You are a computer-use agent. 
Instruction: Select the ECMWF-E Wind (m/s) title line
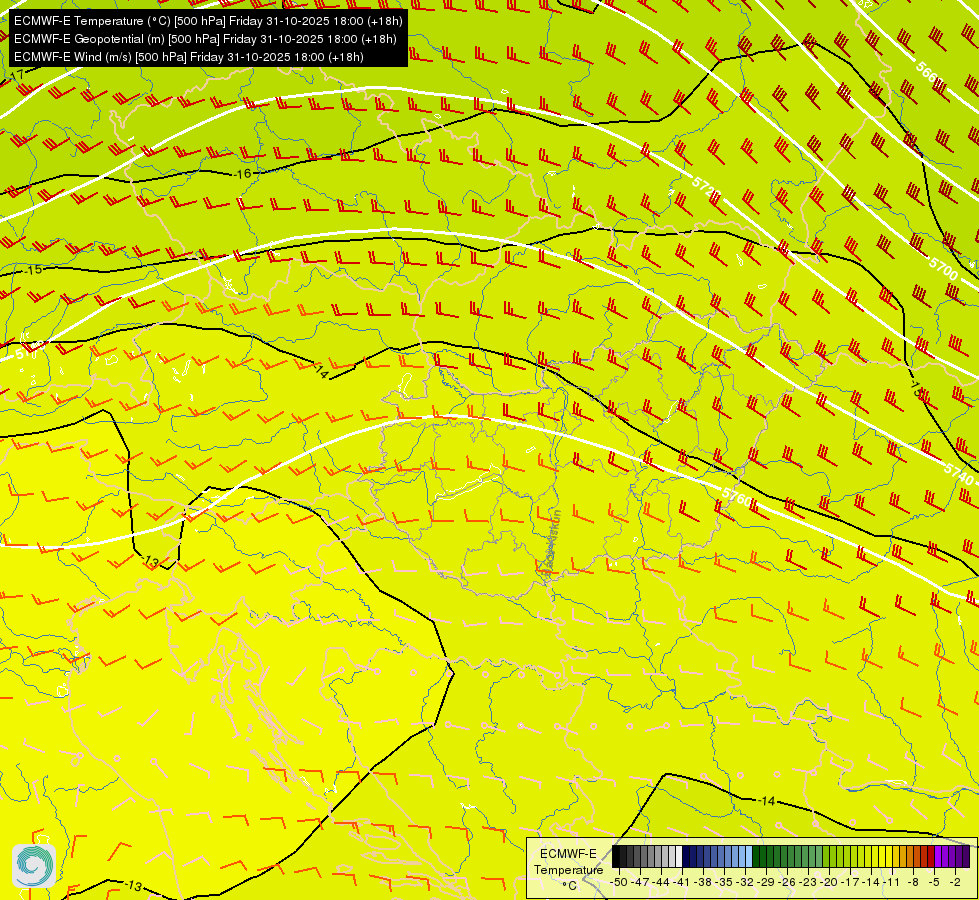189,57
